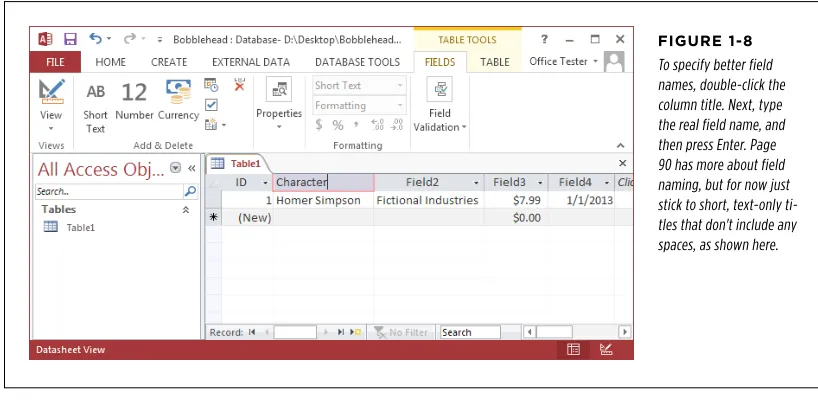The width and height of the screenshot is (818, 412).
Task: Select the FIELDS tab under Table Tools
Action: 440,62
